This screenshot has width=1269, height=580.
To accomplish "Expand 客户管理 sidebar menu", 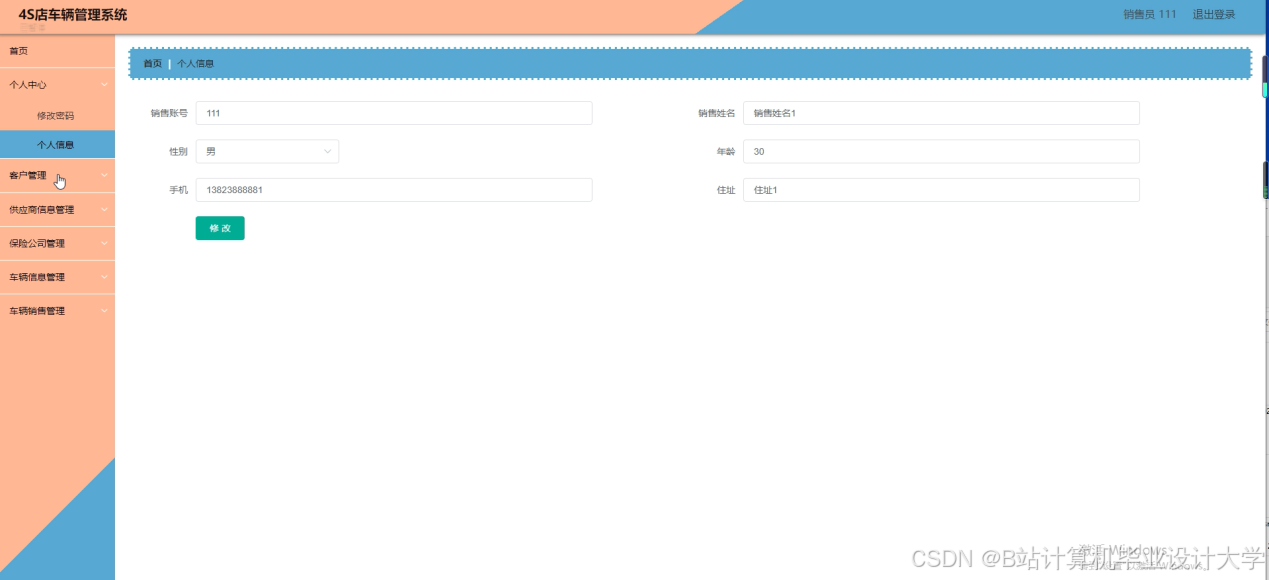I will click(x=57, y=175).
